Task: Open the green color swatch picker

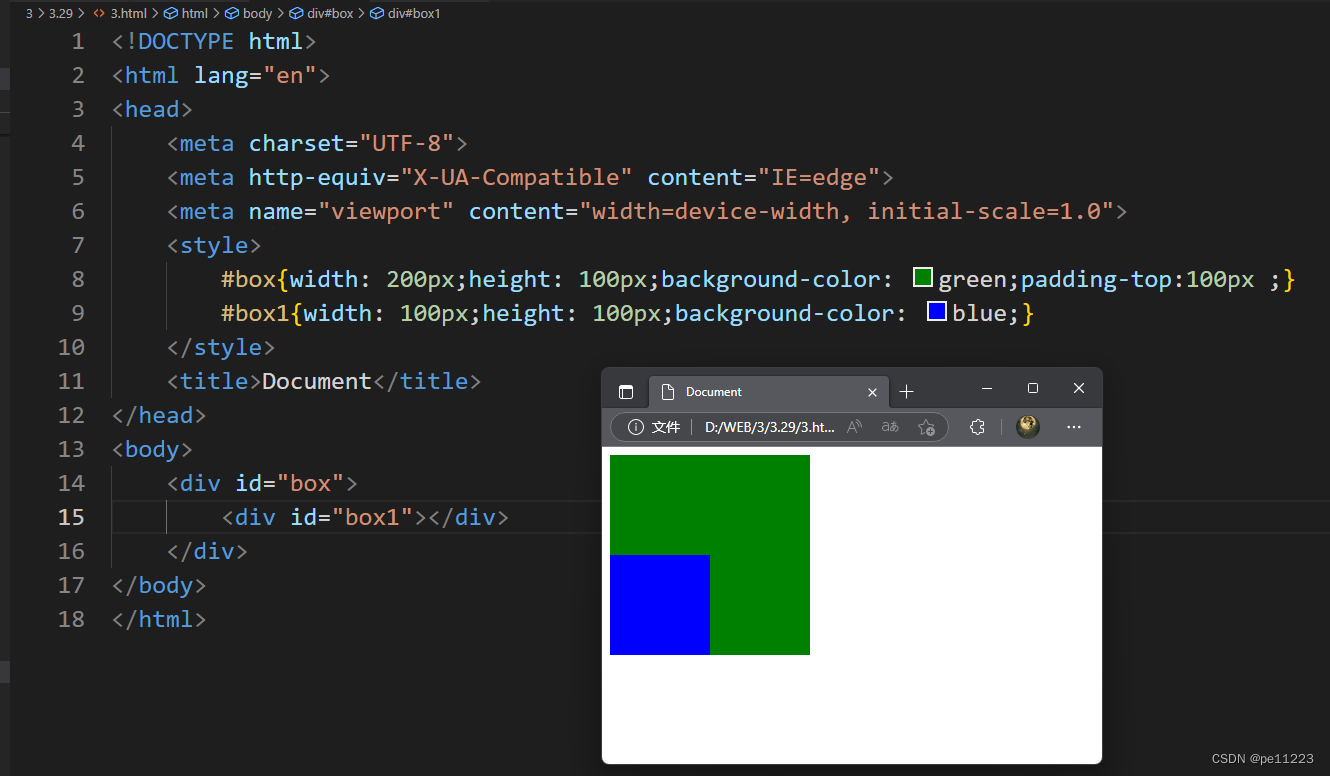Action: [x=923, y=277]
